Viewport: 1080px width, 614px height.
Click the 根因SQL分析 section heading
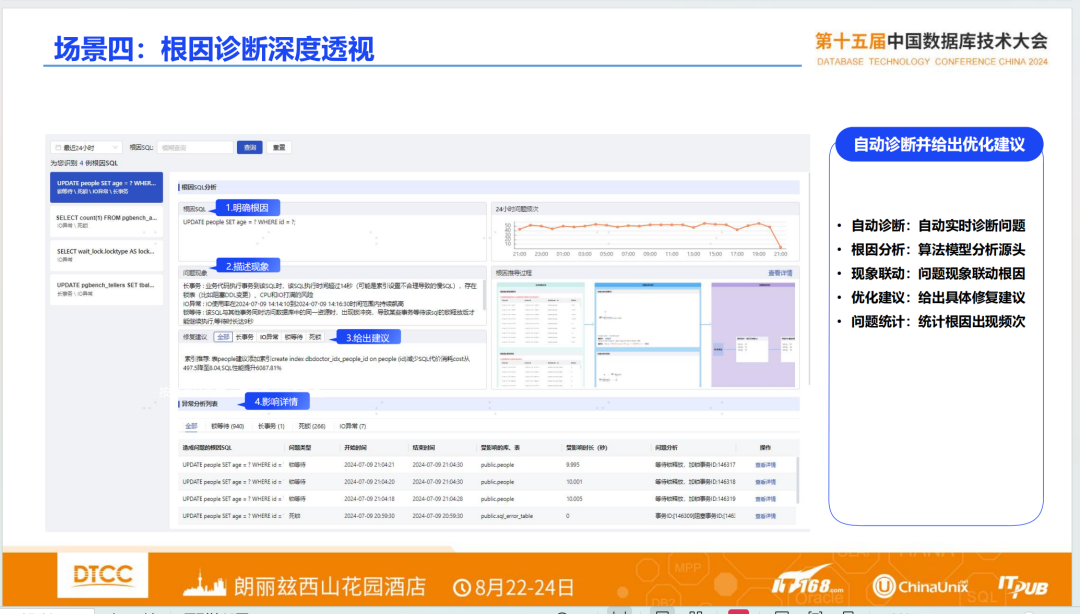(x=199, y=187)
